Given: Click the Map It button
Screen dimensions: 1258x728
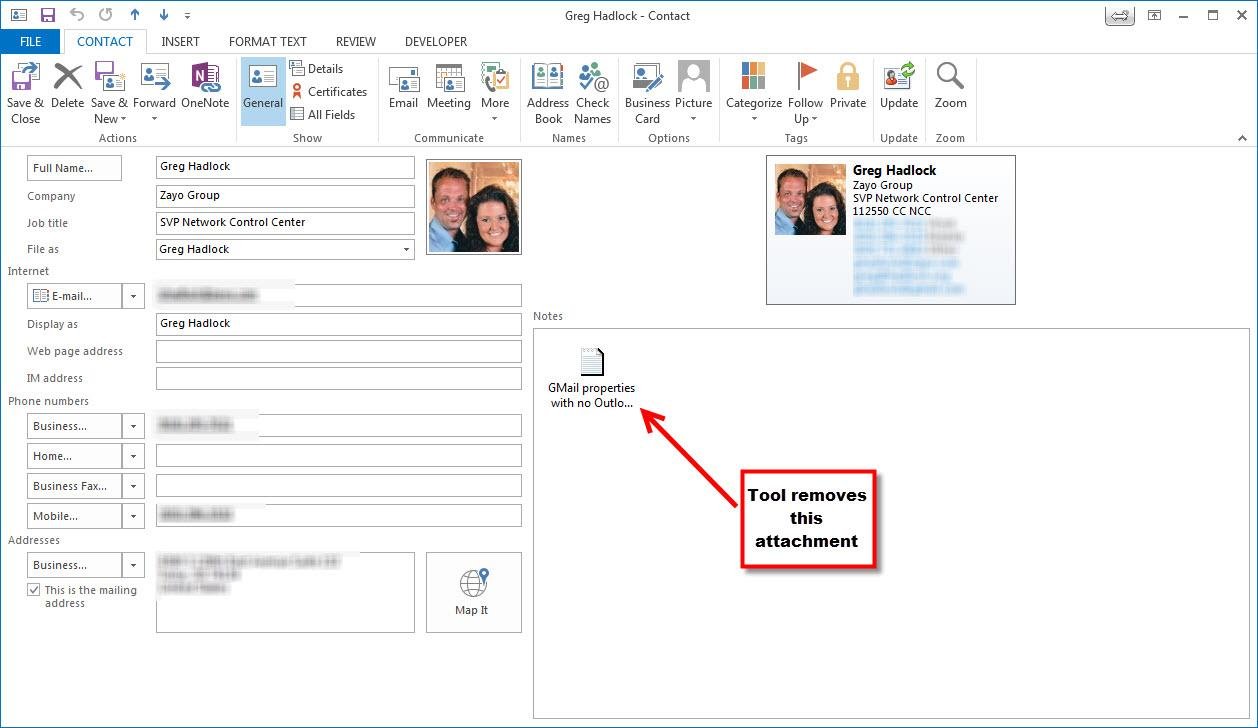Looking at the screenshot, I should [x=473, y=592].
